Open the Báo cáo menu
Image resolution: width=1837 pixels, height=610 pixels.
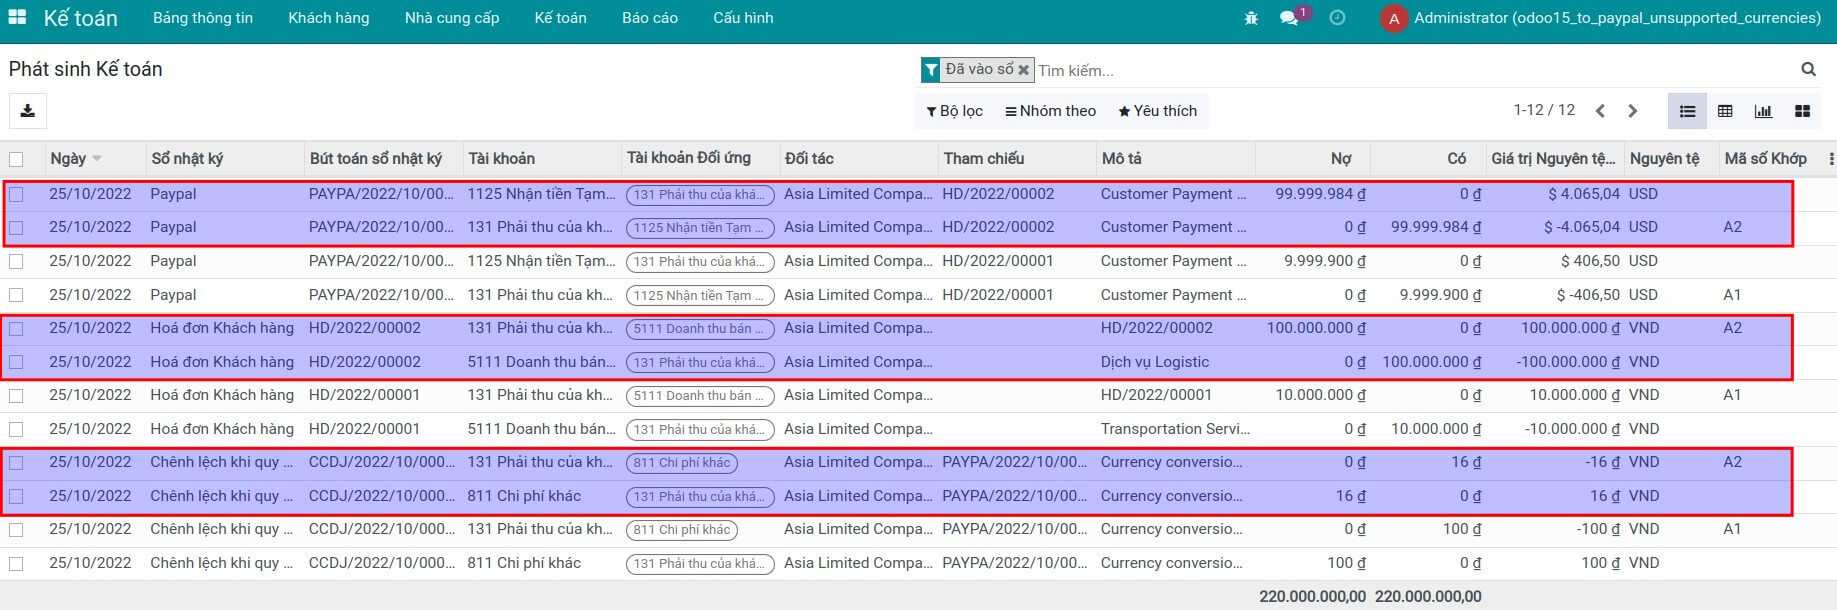coord(649,18)
